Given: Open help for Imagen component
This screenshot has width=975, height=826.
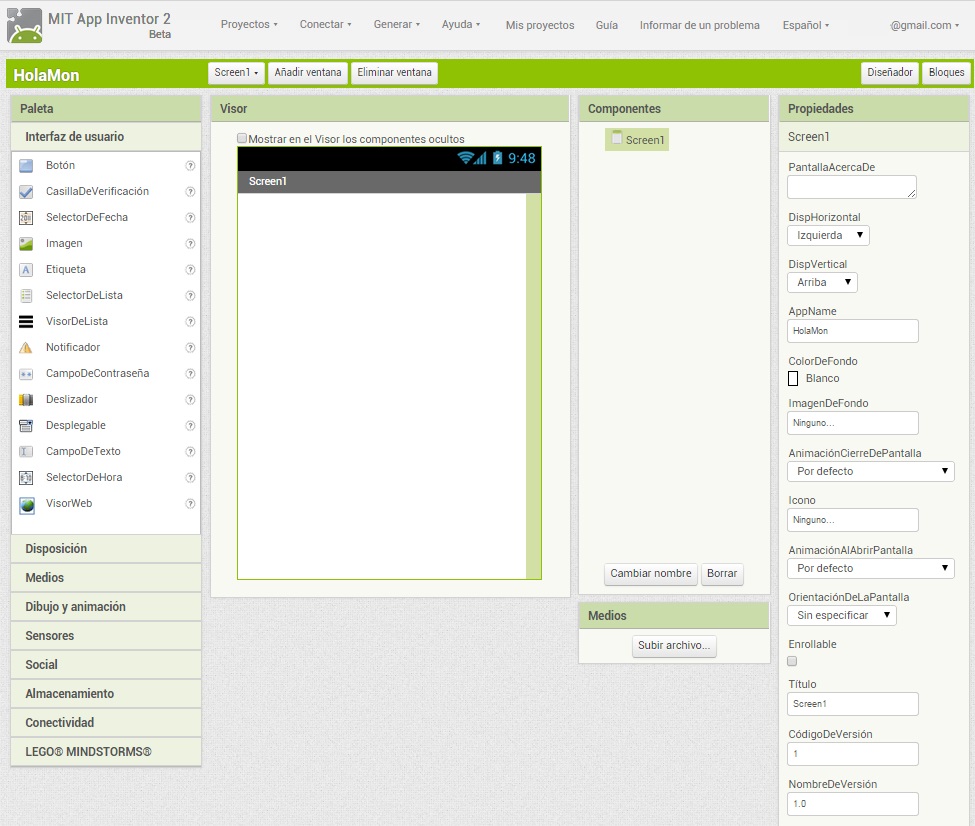Looking at the screenshot, I should [x=190, y=244].
